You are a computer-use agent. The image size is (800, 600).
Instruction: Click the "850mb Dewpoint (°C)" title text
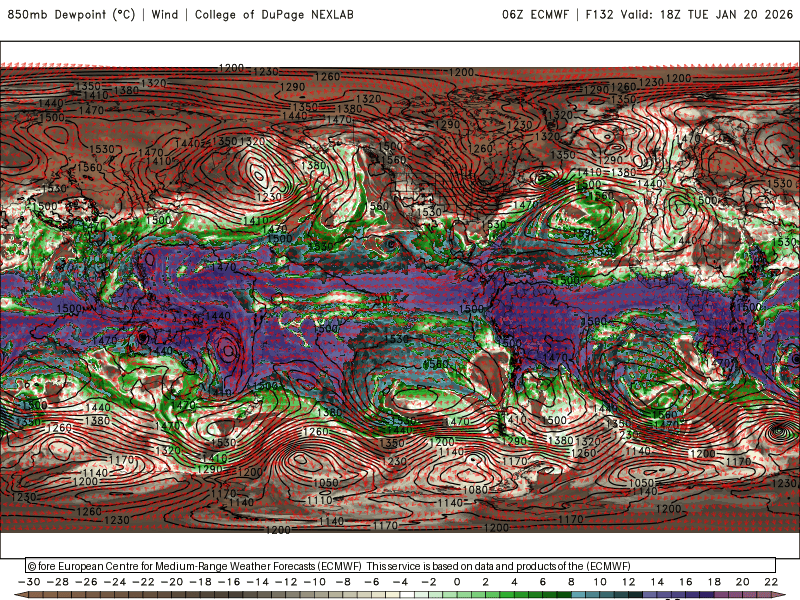click(x=71, y=14)
